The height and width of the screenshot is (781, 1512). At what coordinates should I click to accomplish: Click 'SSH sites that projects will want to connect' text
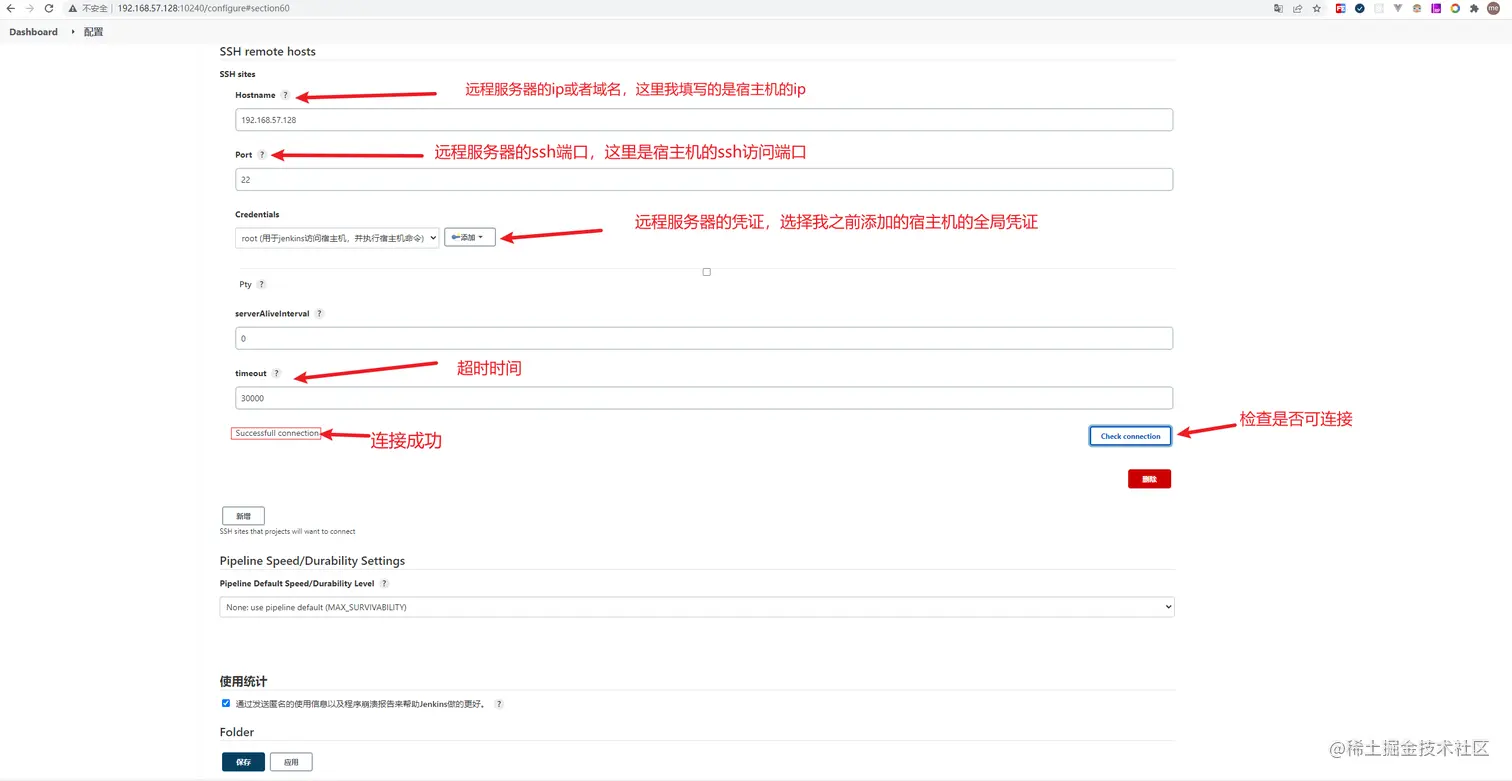coord(287,531)
